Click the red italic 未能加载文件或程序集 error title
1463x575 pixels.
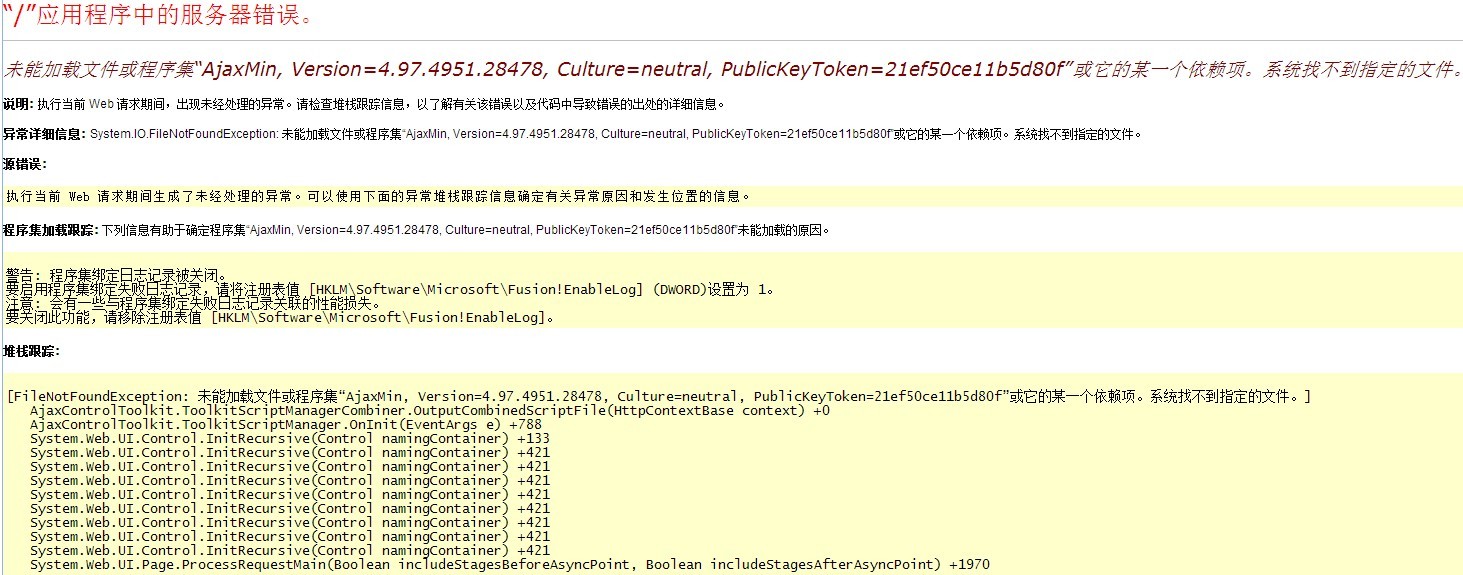[732, 70]
